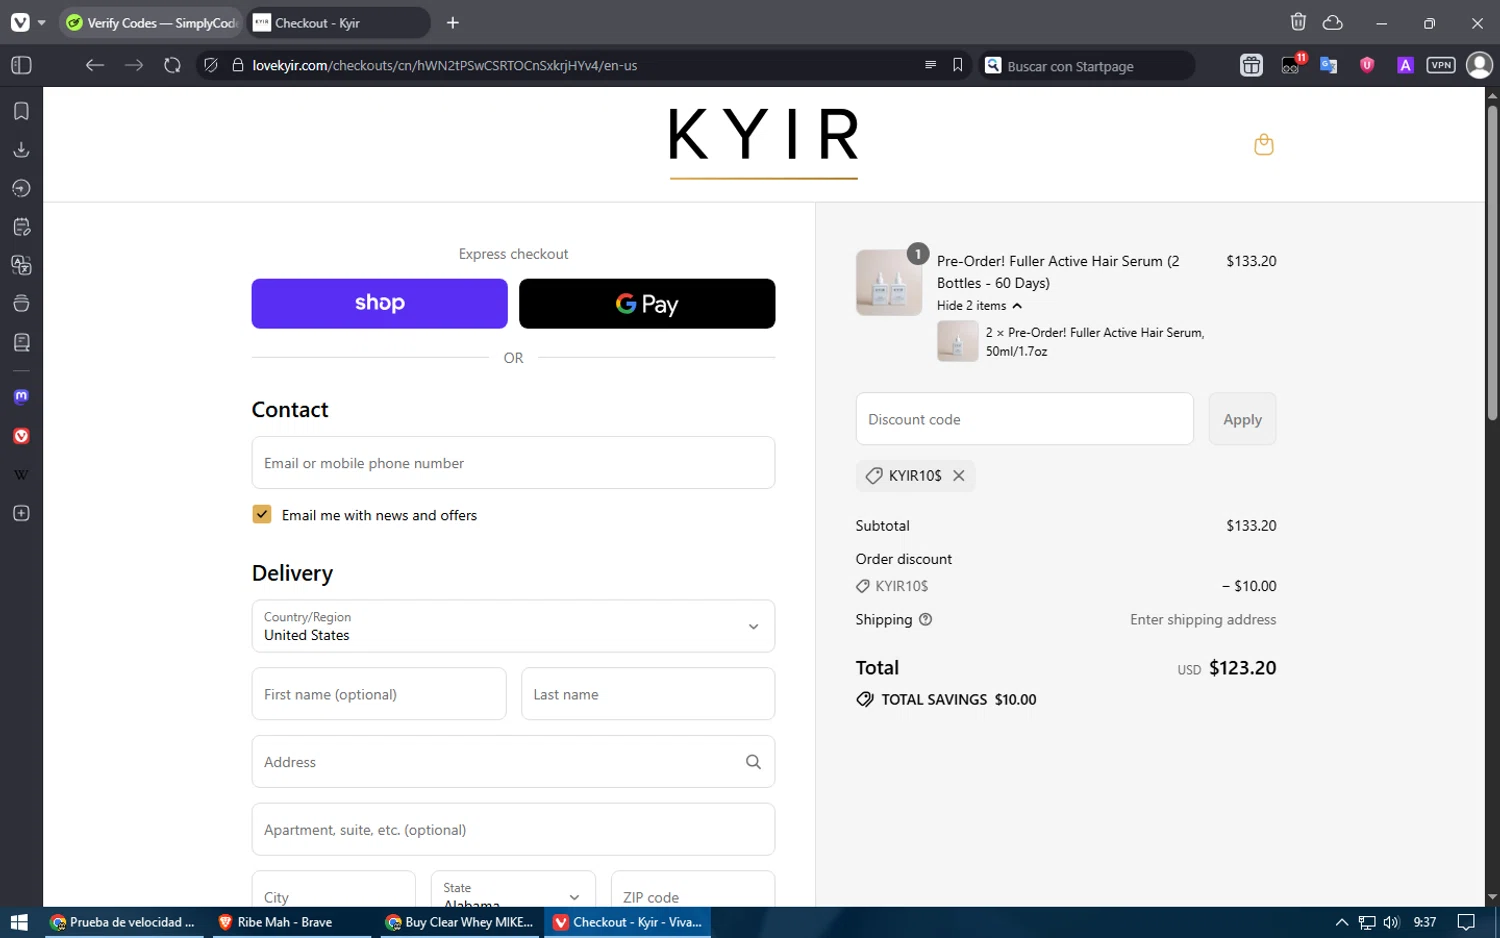Open closed tabs trash icon

click(x=1298, y=22)
